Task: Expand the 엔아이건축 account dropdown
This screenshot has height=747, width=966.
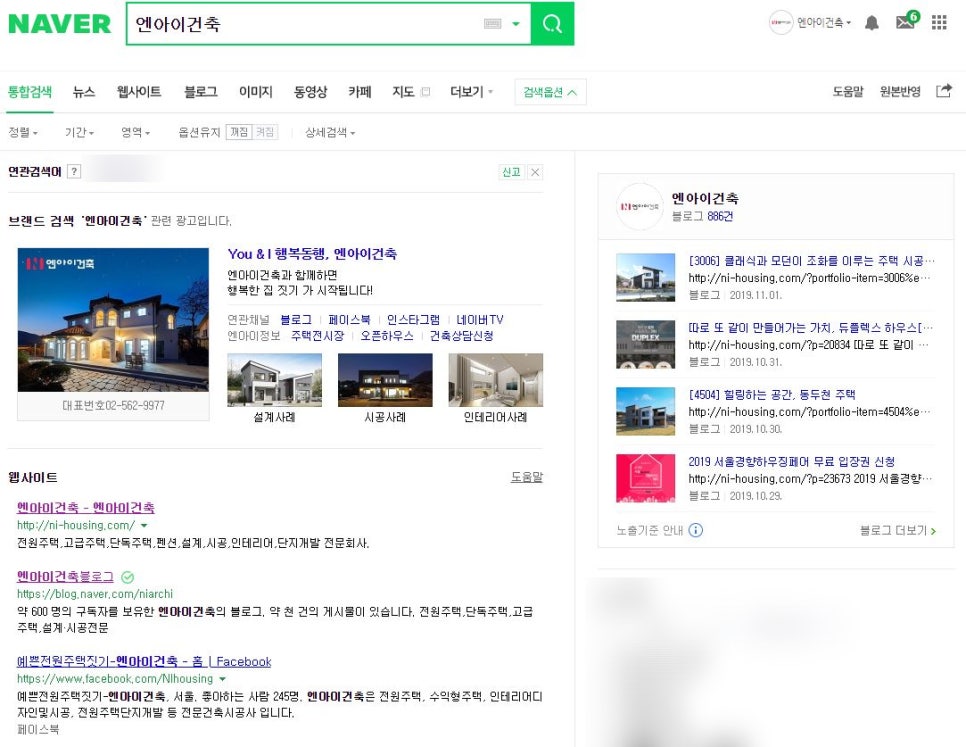Action: [x=824, y=23]
